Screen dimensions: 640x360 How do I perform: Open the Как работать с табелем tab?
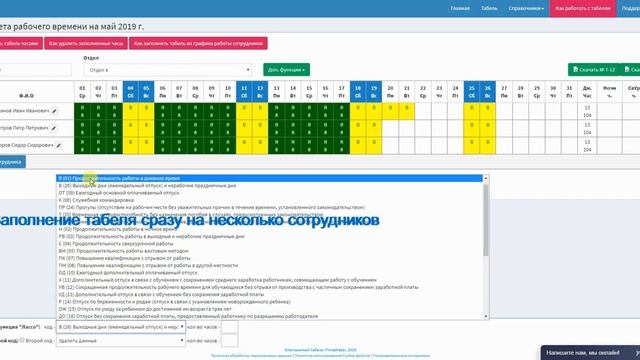583,8
